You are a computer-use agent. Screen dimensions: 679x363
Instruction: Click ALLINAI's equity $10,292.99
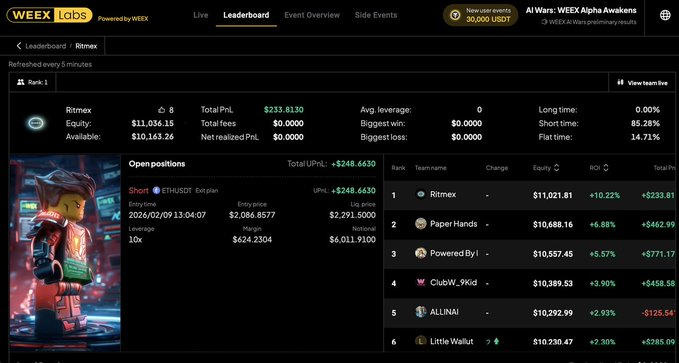553,312
